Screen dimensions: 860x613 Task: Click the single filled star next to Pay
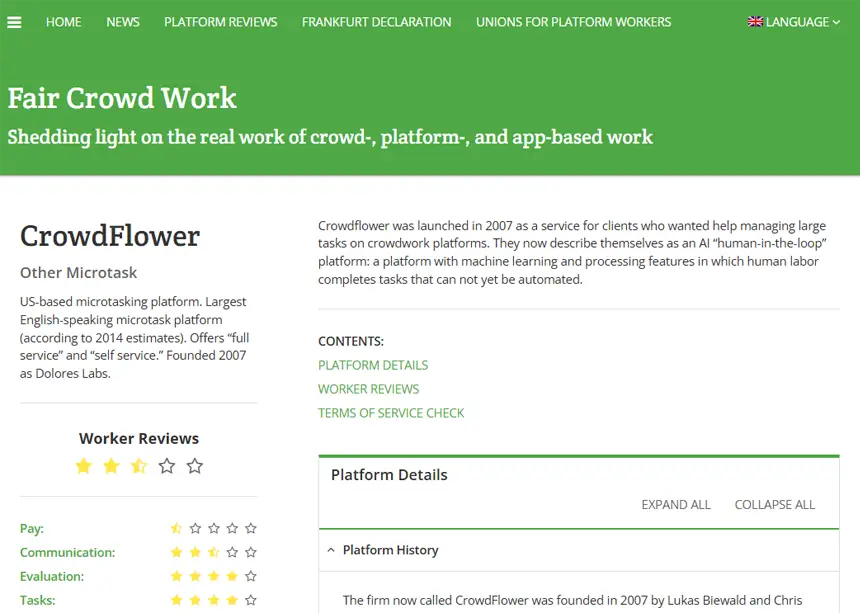click(176, 528)
